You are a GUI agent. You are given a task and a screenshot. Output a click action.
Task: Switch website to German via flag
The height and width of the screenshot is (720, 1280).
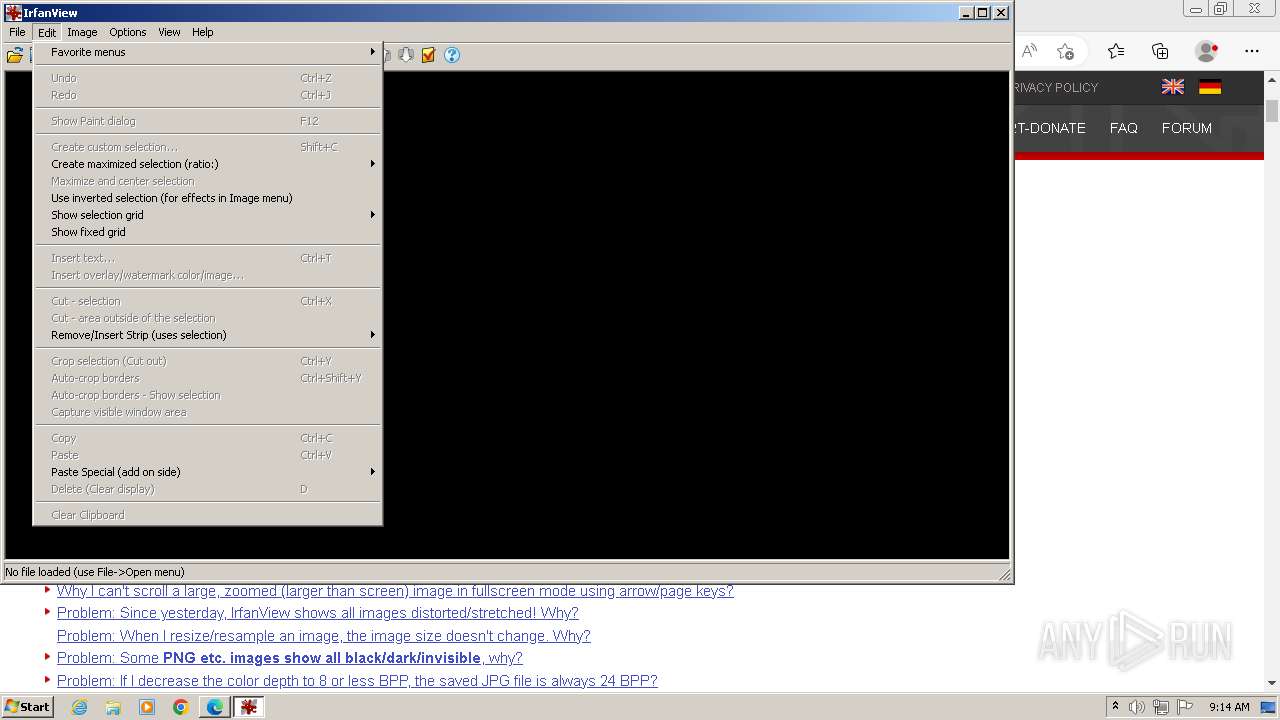pos(1210,87)
